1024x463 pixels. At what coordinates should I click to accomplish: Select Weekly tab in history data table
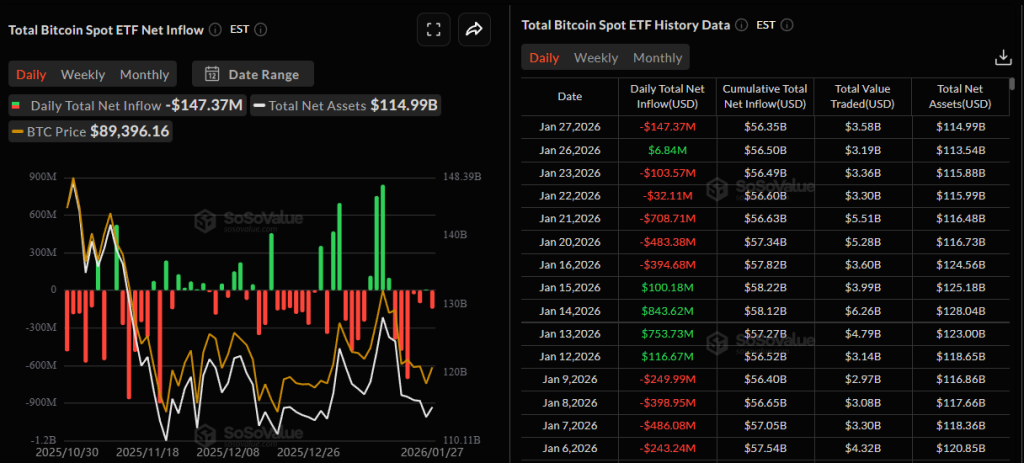(596, 58)
